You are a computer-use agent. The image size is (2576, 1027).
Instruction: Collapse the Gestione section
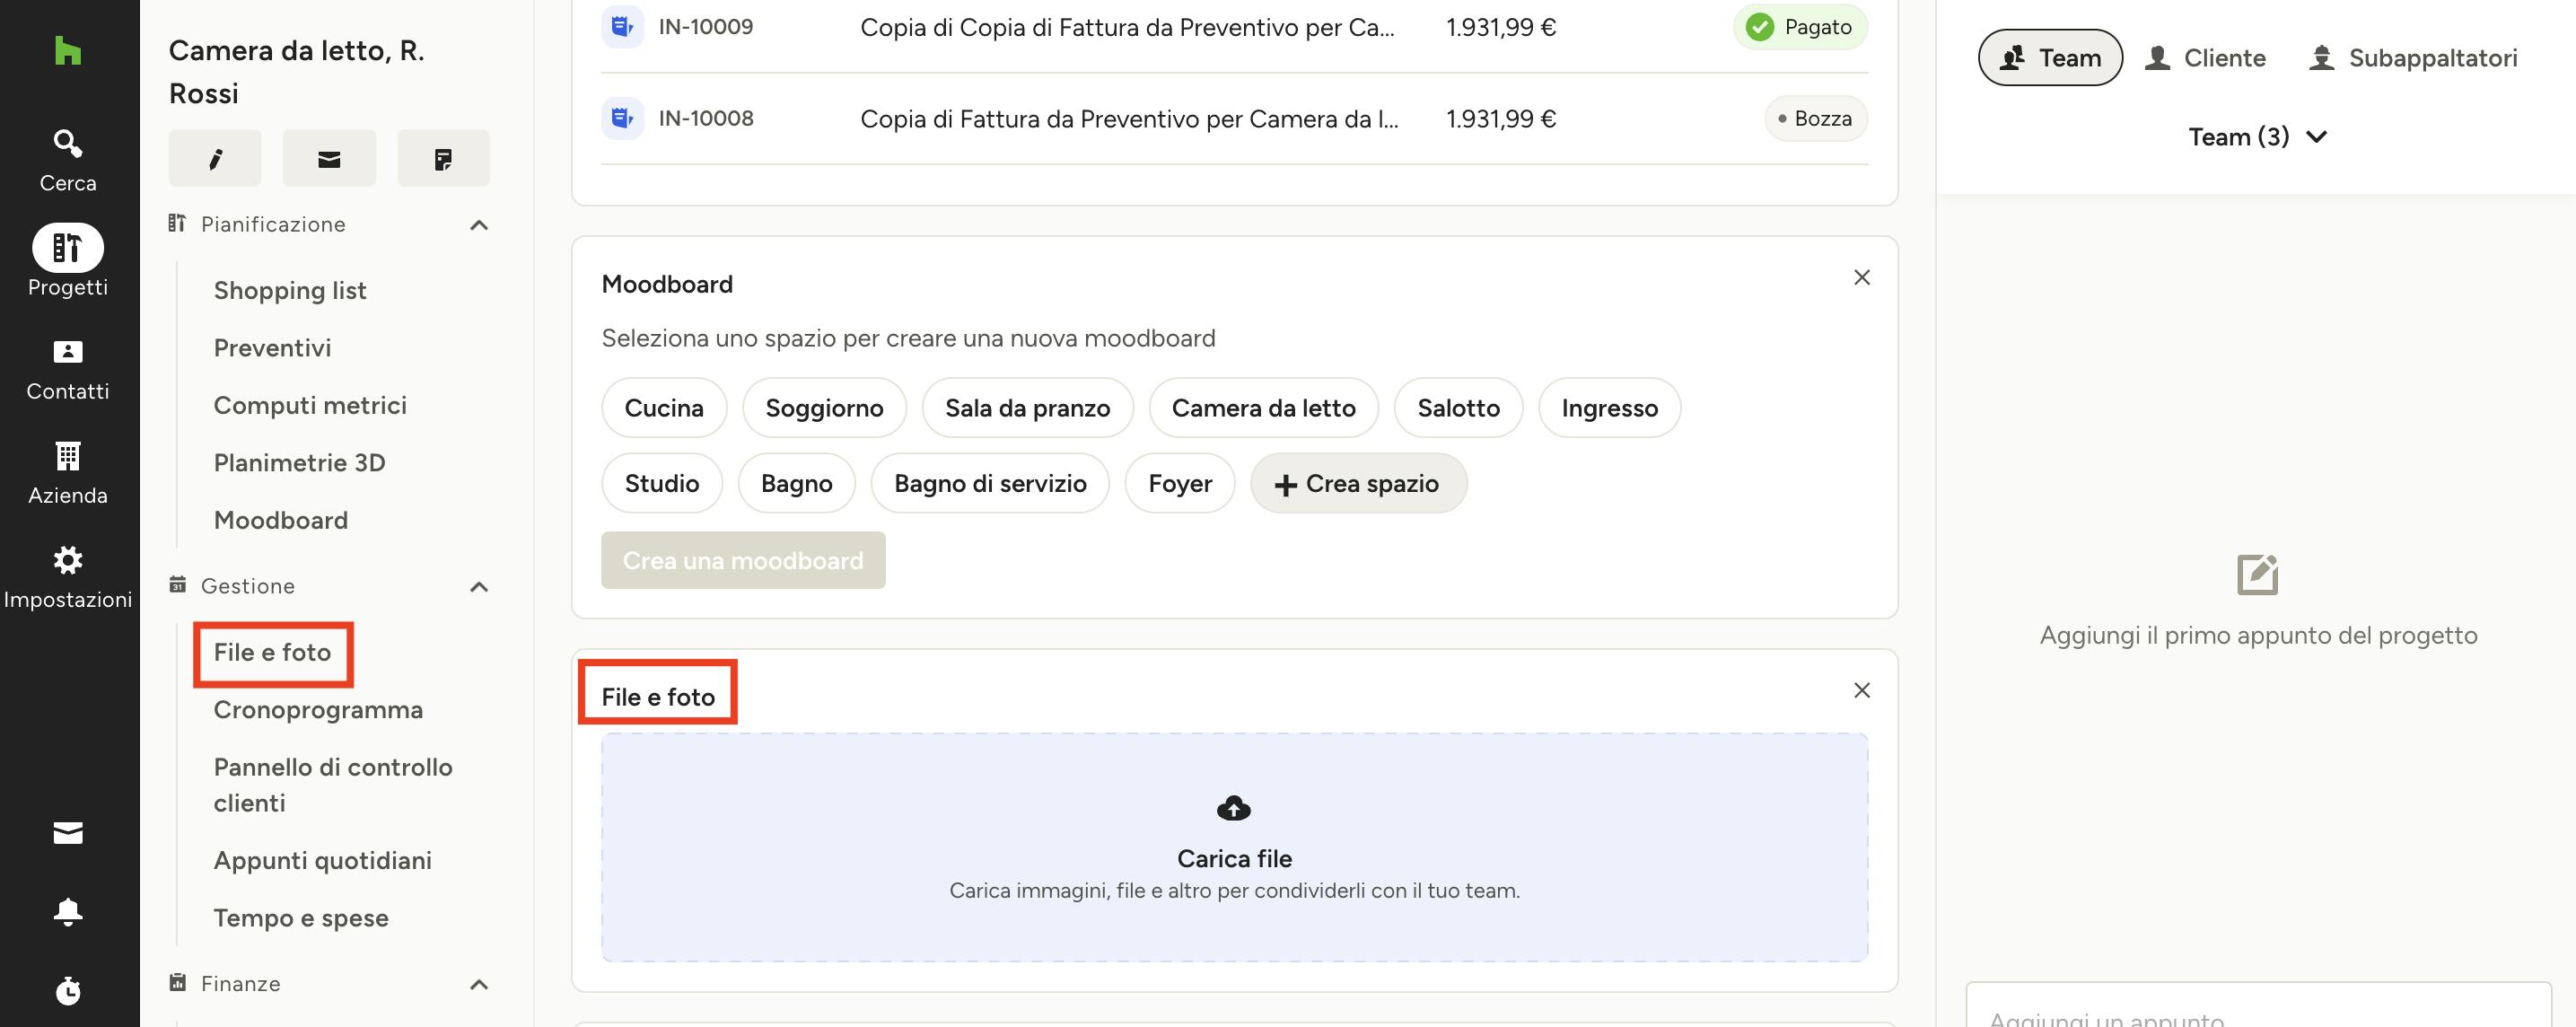click(479, 587)
